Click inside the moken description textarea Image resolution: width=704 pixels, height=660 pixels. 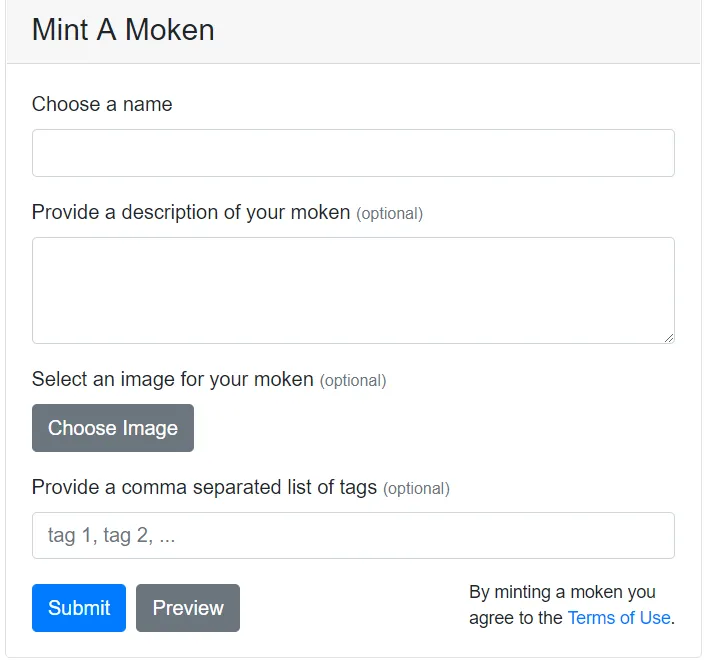tap(353, 290)
